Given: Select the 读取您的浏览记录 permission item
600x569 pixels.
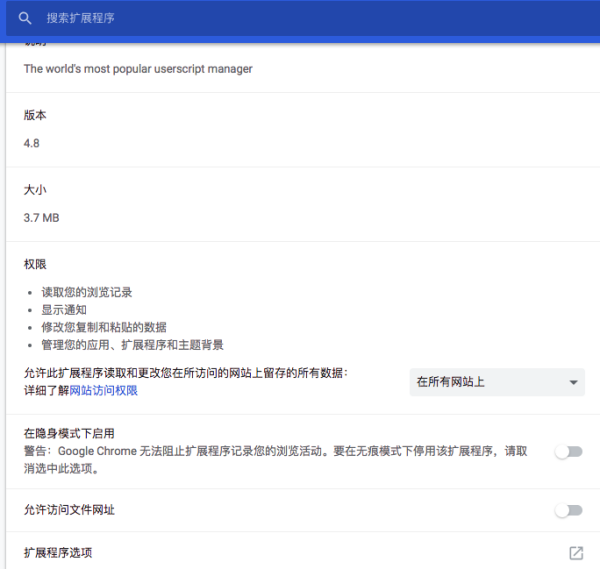Looking at the screenshot, I should coord(87,292).
